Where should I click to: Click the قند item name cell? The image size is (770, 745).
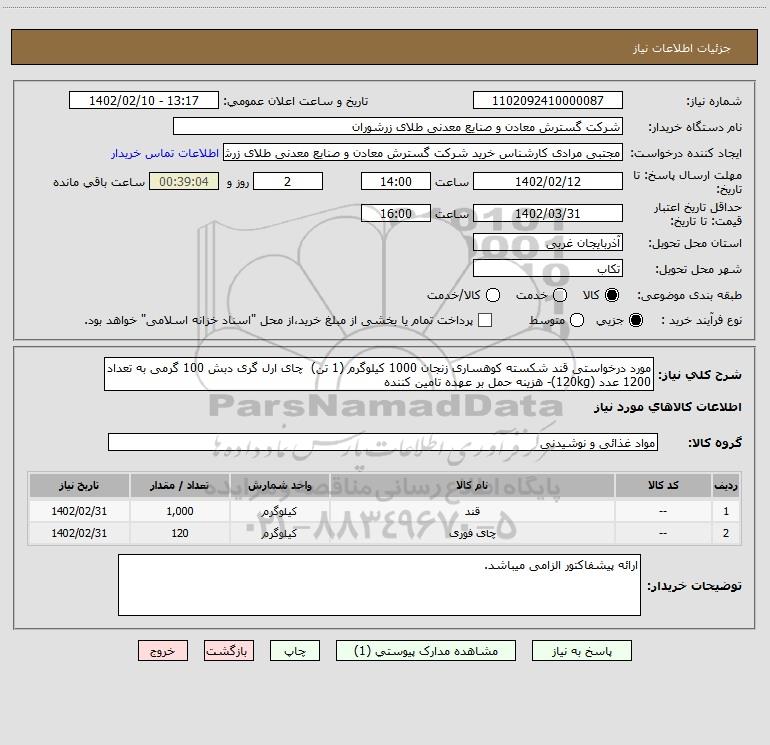pos(472,511)
